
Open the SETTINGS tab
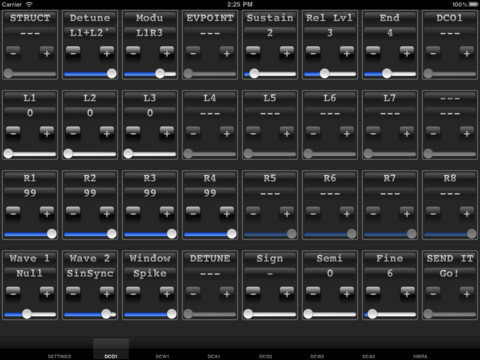(x=60, y=356)
